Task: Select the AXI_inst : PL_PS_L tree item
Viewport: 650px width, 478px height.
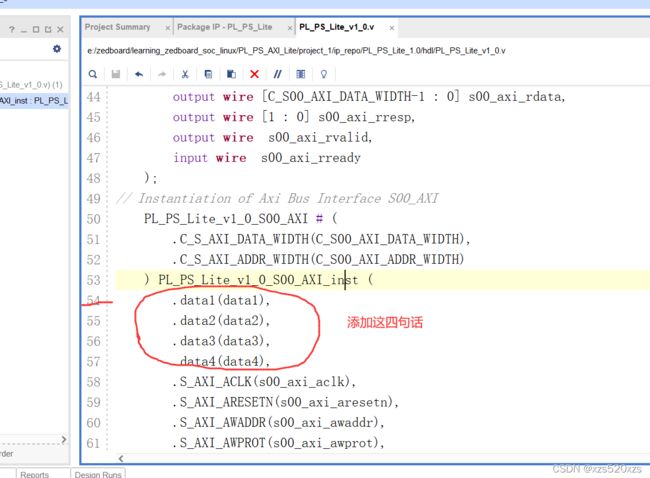Action: point(34,101)
